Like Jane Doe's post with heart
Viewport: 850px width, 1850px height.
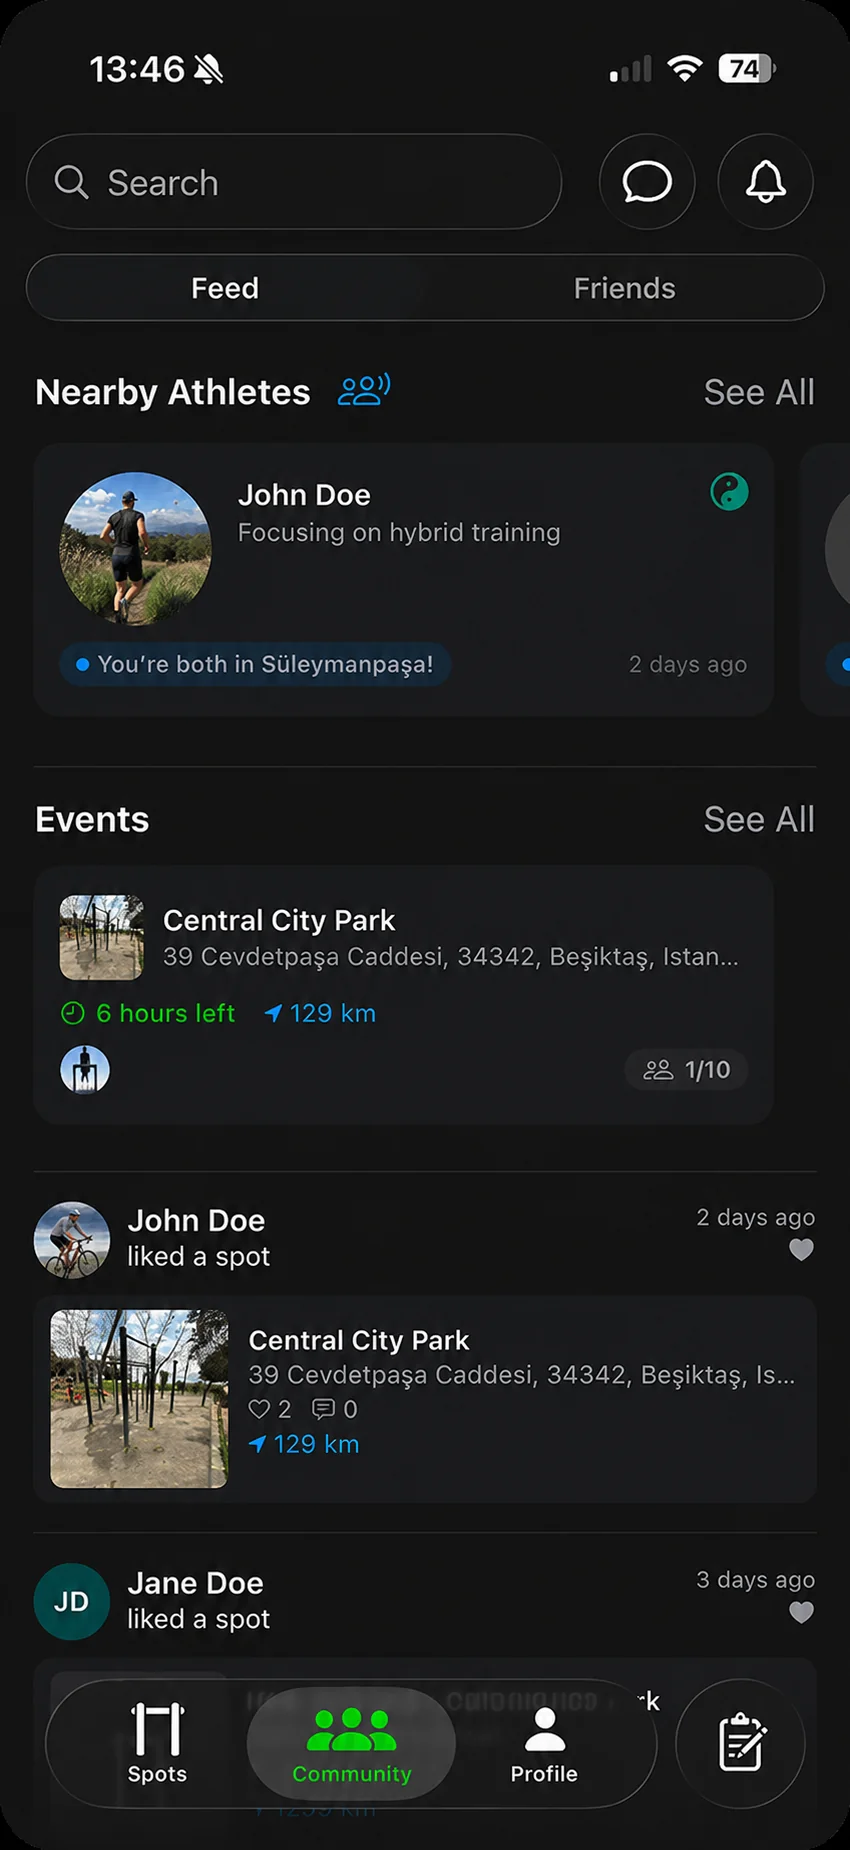coord(801,1612)
